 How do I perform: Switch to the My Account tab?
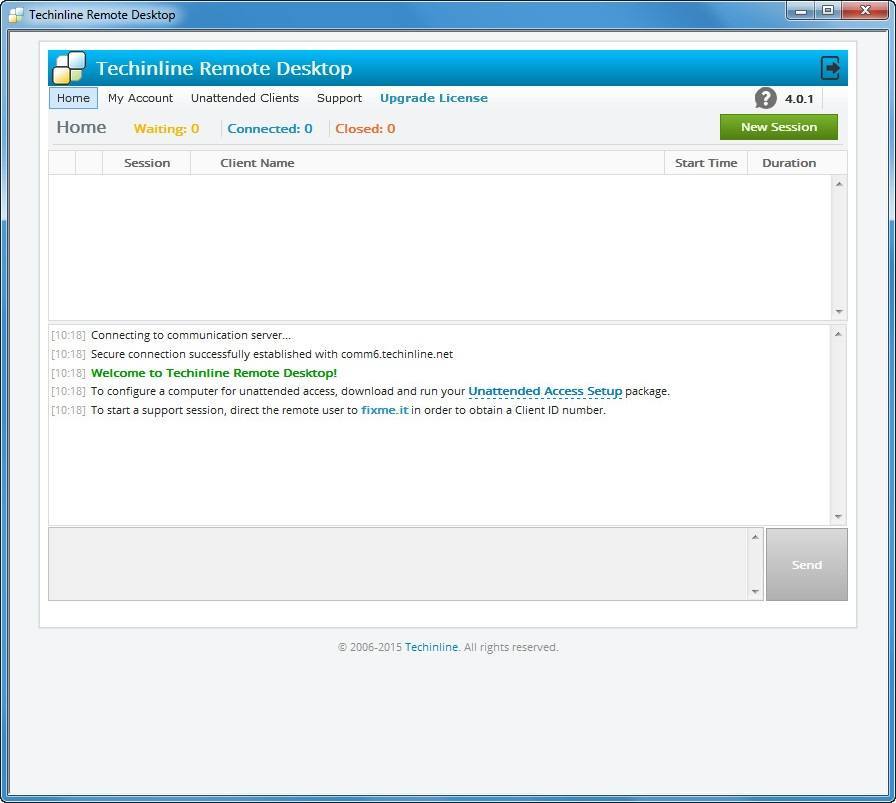(140, 98)
